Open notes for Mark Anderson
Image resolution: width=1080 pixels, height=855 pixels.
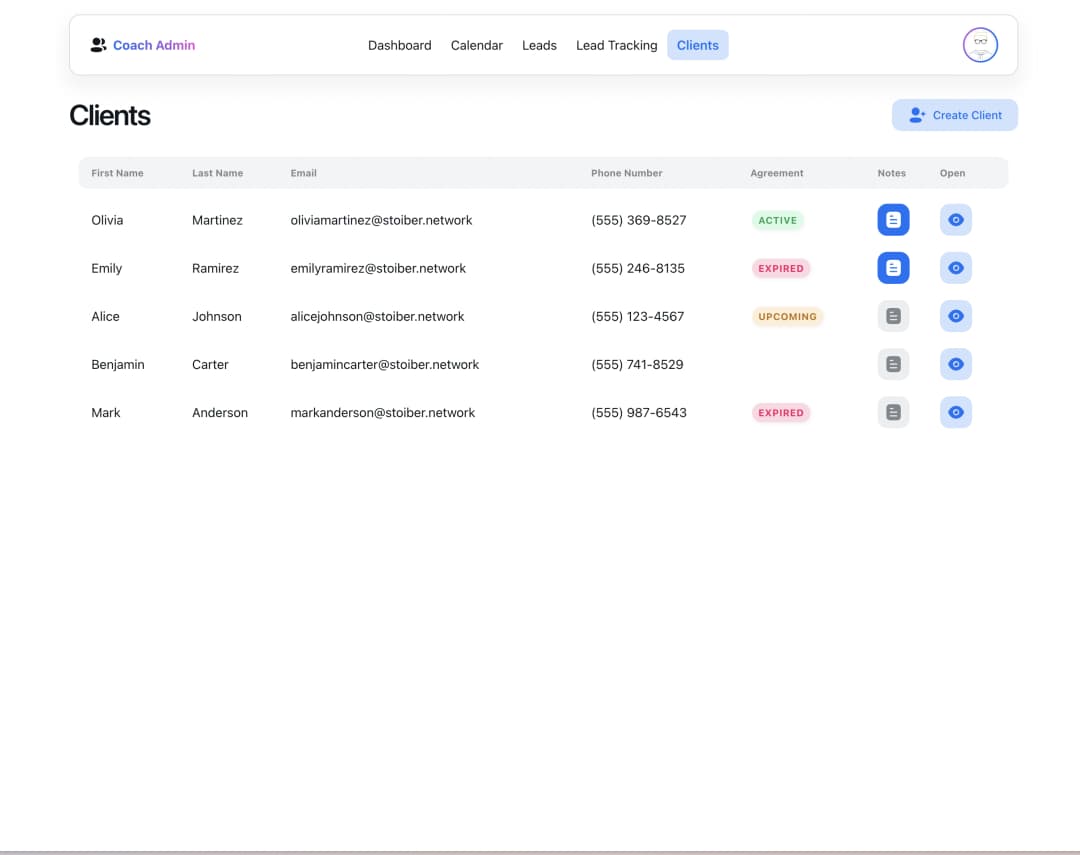point(893,413)
